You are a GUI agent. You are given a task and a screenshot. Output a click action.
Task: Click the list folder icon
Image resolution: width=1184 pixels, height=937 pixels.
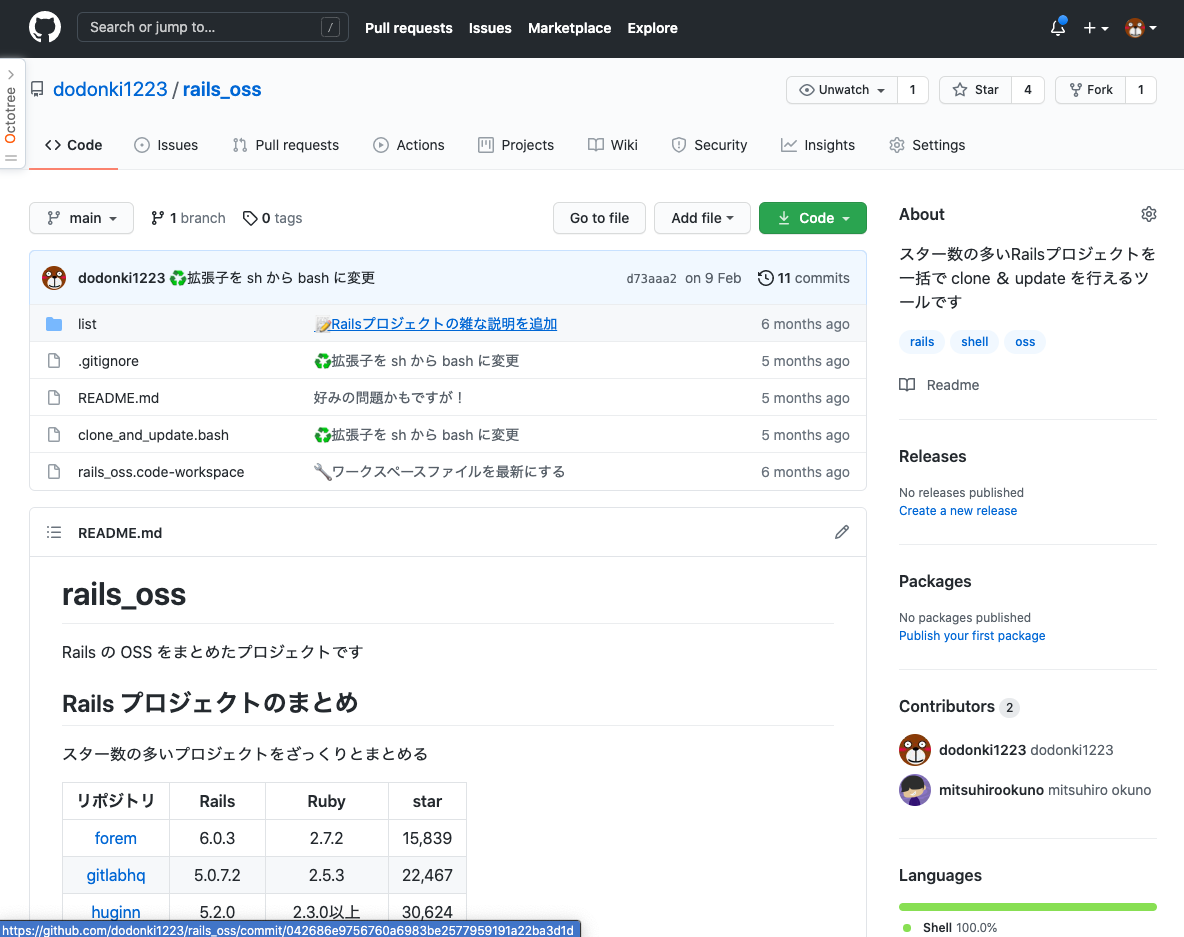(x=54, y=324)
